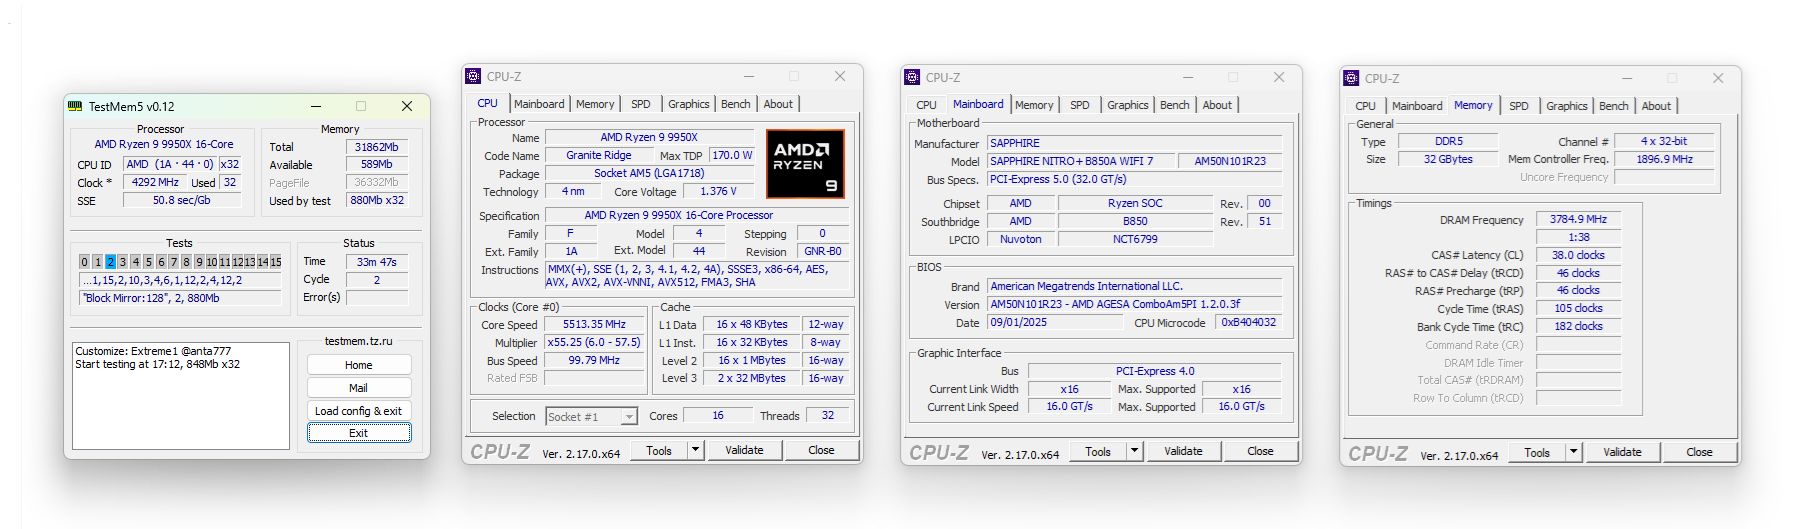Viewport: 1800px width, 529px height.
Task: Click the Mail button in TestMem5
Action: (359, 388)
